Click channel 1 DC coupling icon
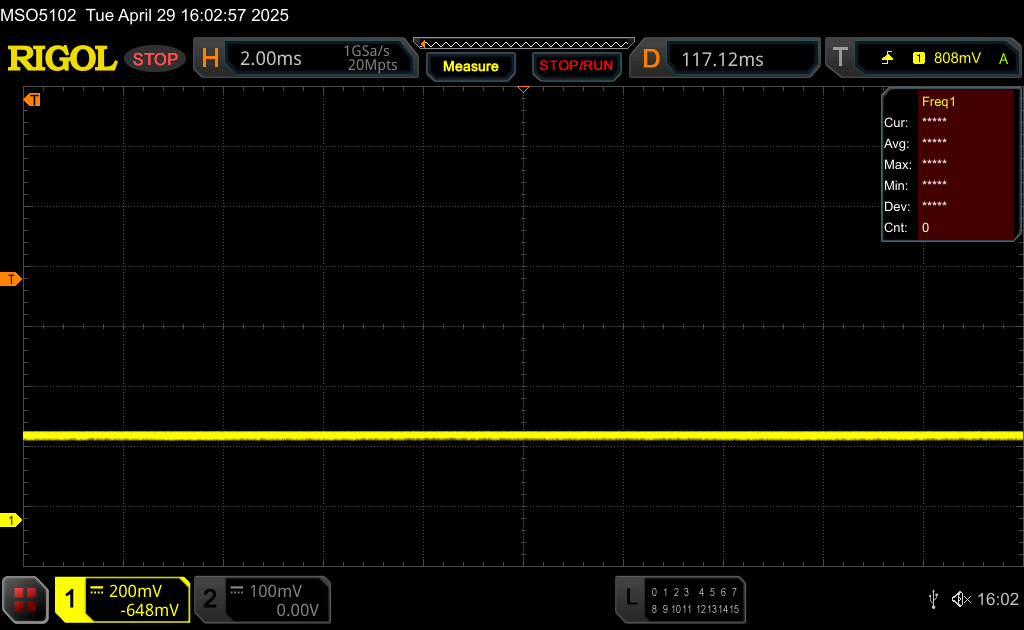This screenshot has height=630, width=1024. pos(97,591)
